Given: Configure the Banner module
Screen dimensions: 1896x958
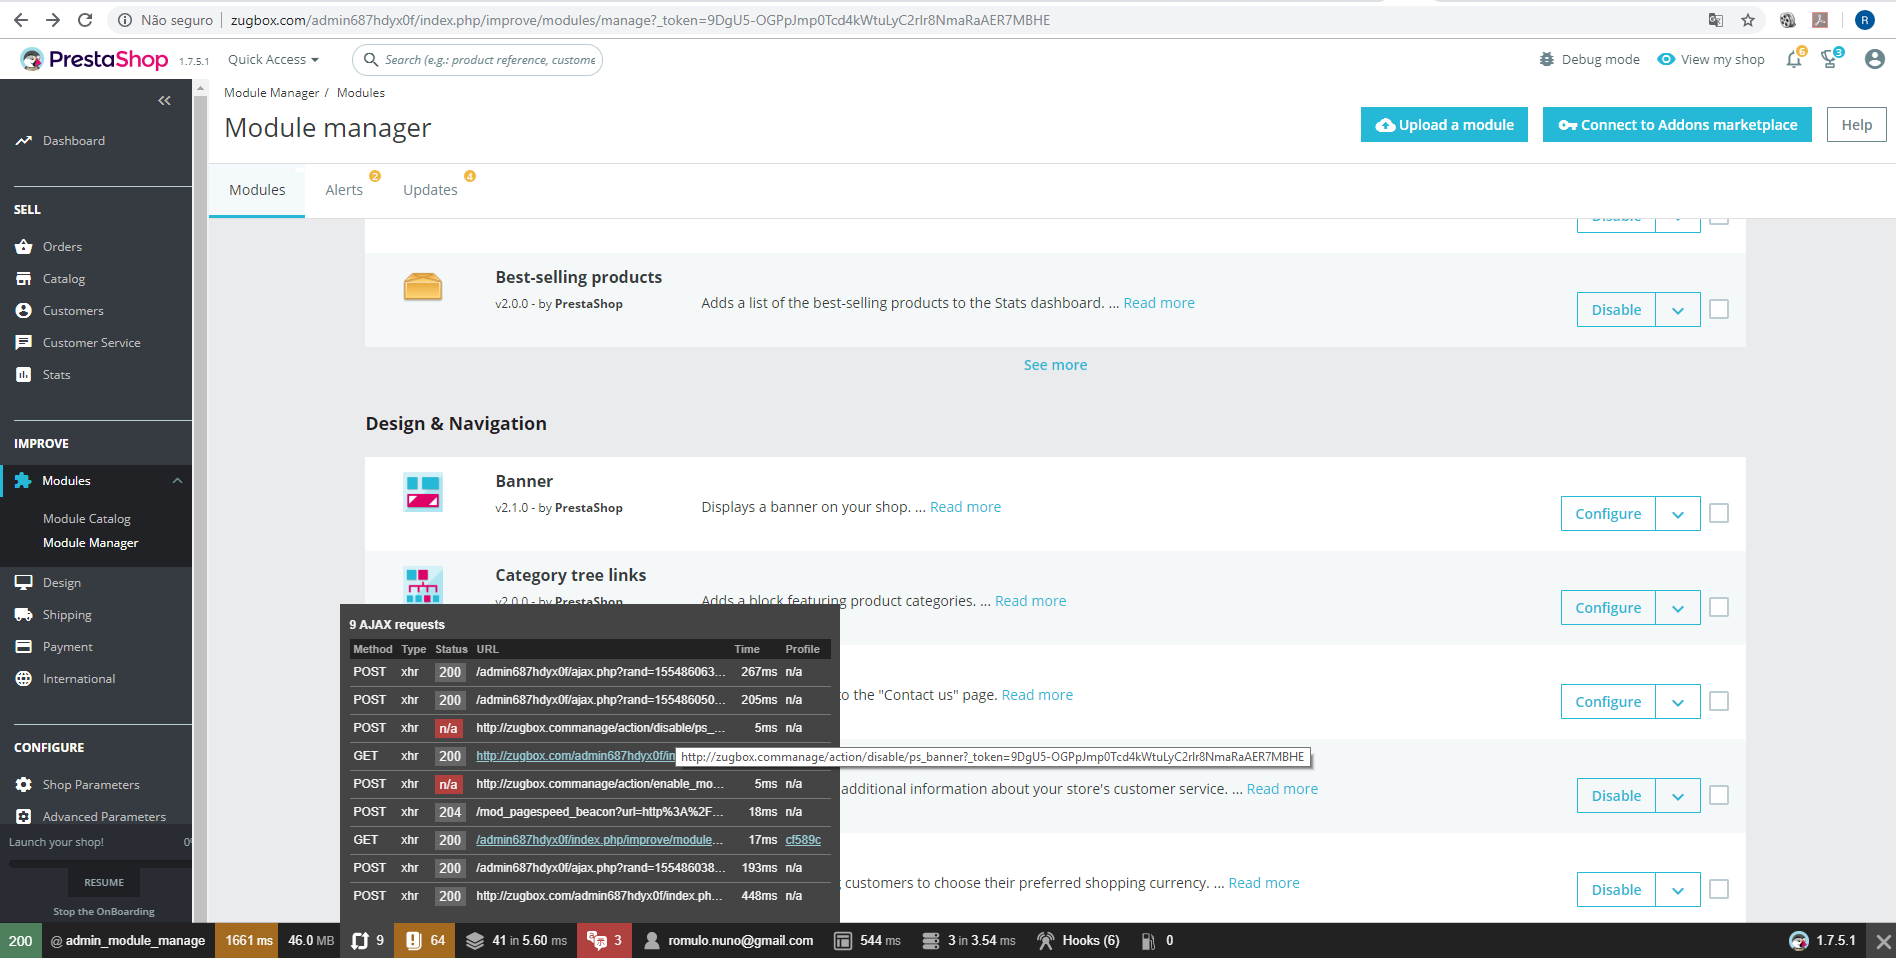Looking at the screenshot, I should 1608,514.
